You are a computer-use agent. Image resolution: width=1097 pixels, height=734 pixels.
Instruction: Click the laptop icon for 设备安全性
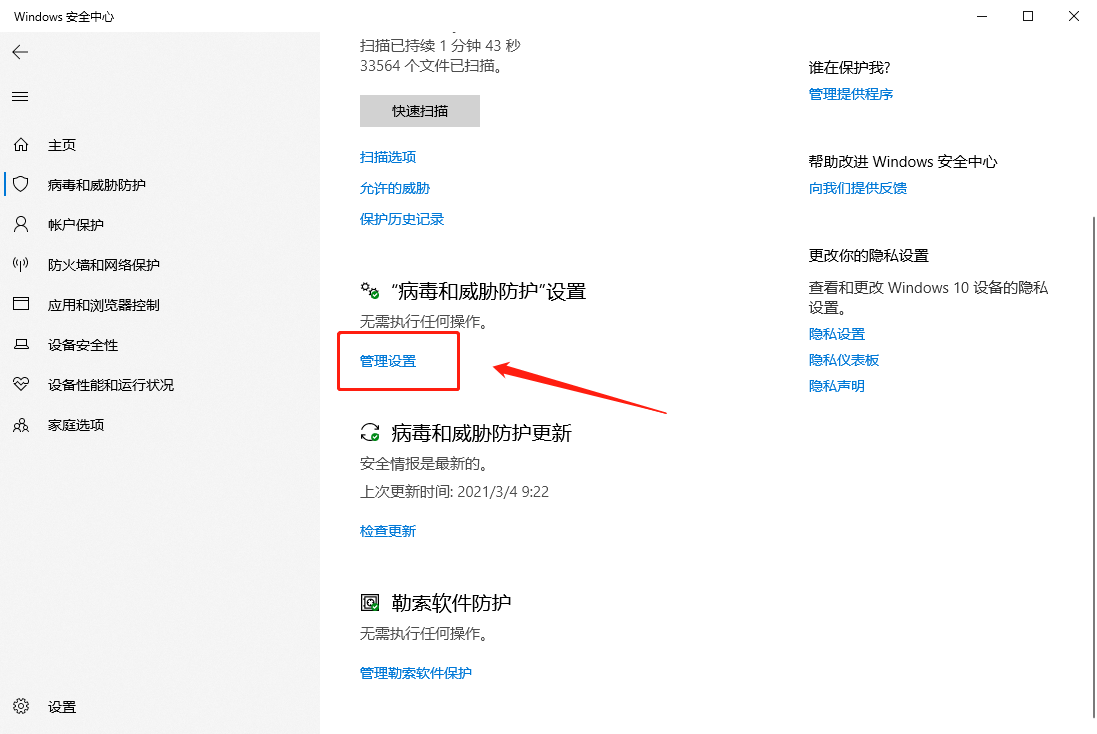pyautogui.click(x=21, y=345)
